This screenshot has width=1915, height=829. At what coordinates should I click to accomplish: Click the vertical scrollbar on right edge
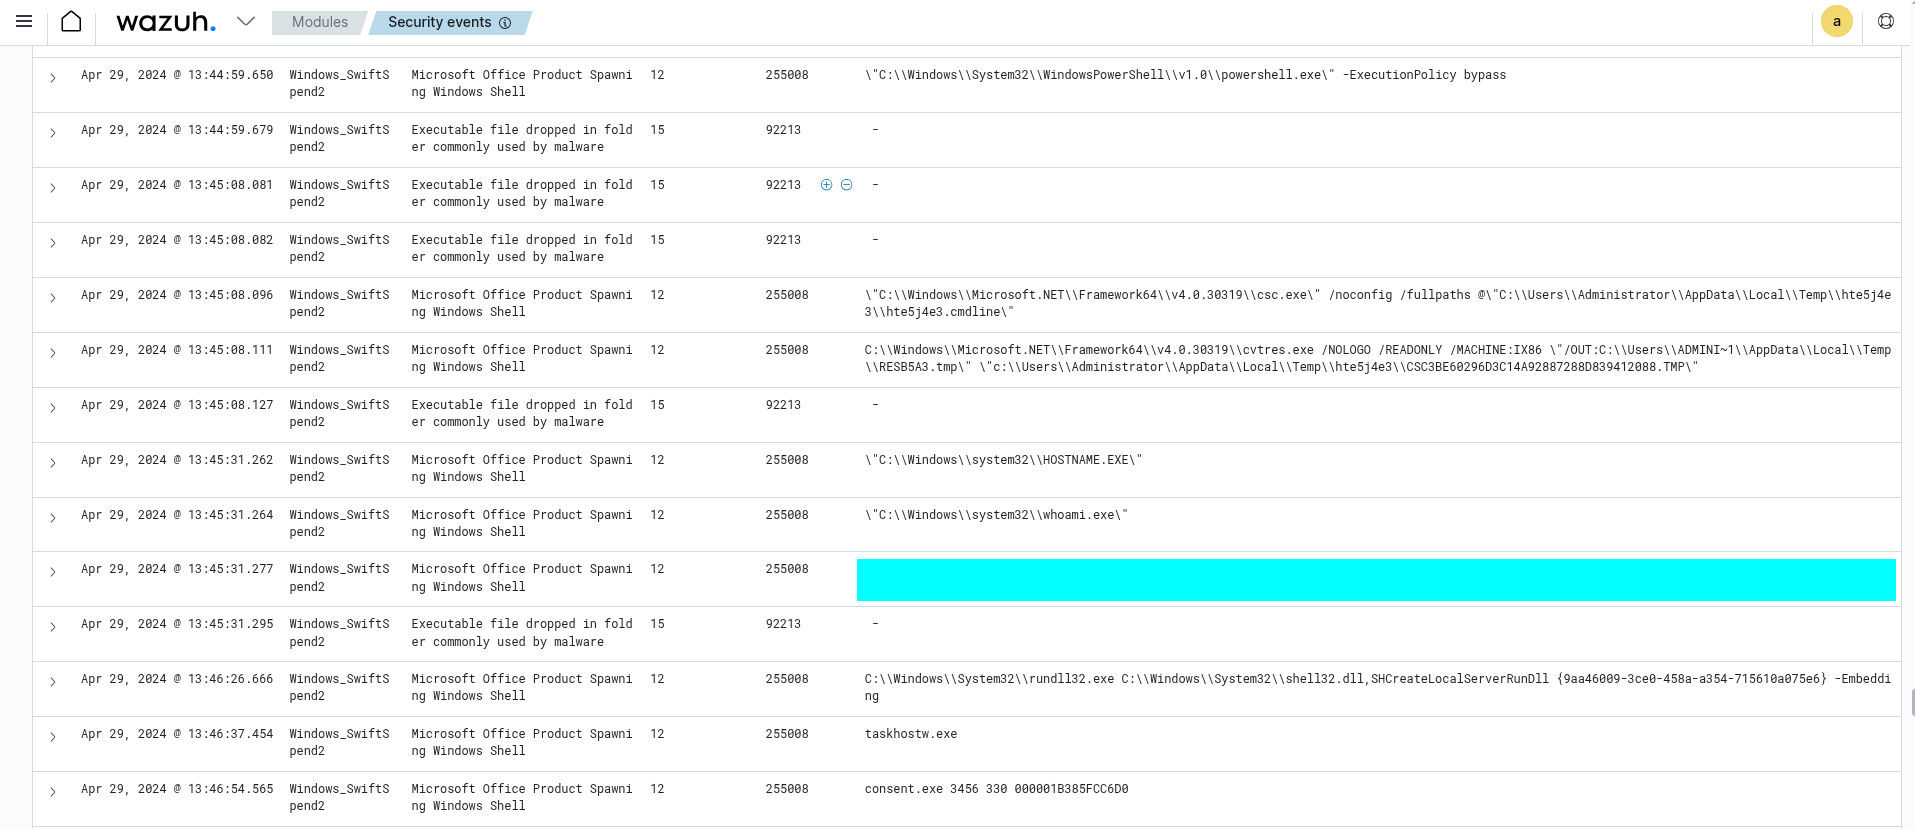pos(1911,702)
